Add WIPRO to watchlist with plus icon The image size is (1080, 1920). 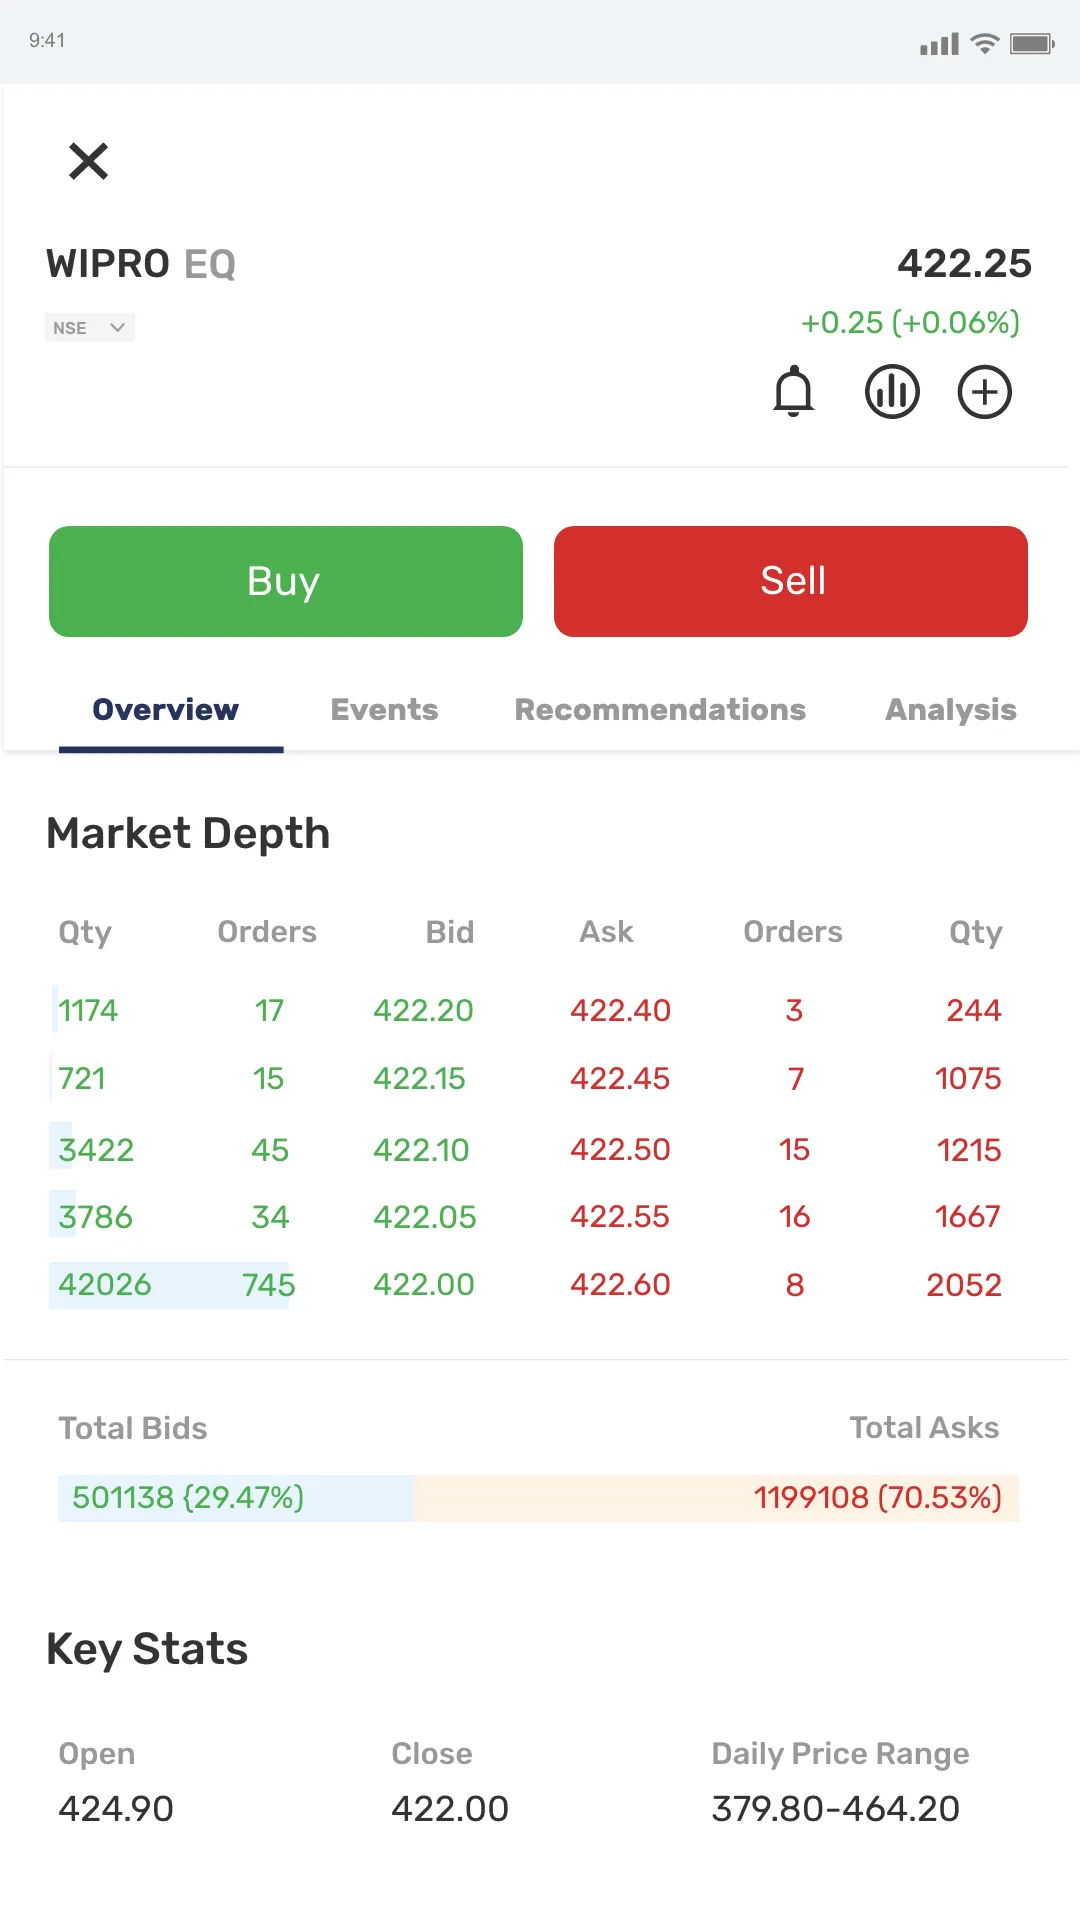tap(985, 391)
